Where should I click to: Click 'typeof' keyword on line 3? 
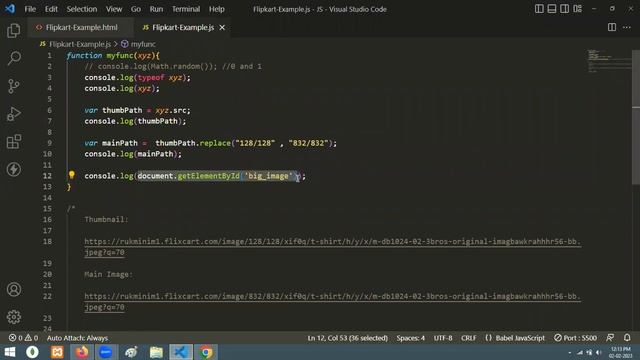pyautogui.click(x=151, y=78)
